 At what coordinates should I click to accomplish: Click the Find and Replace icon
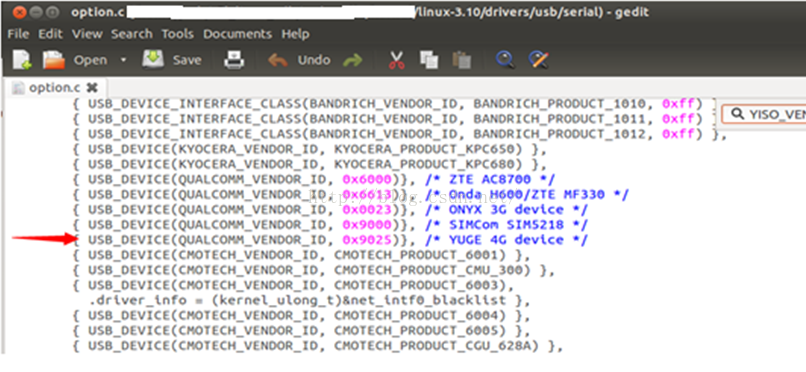pyautogui.click(x=539, y=60)
